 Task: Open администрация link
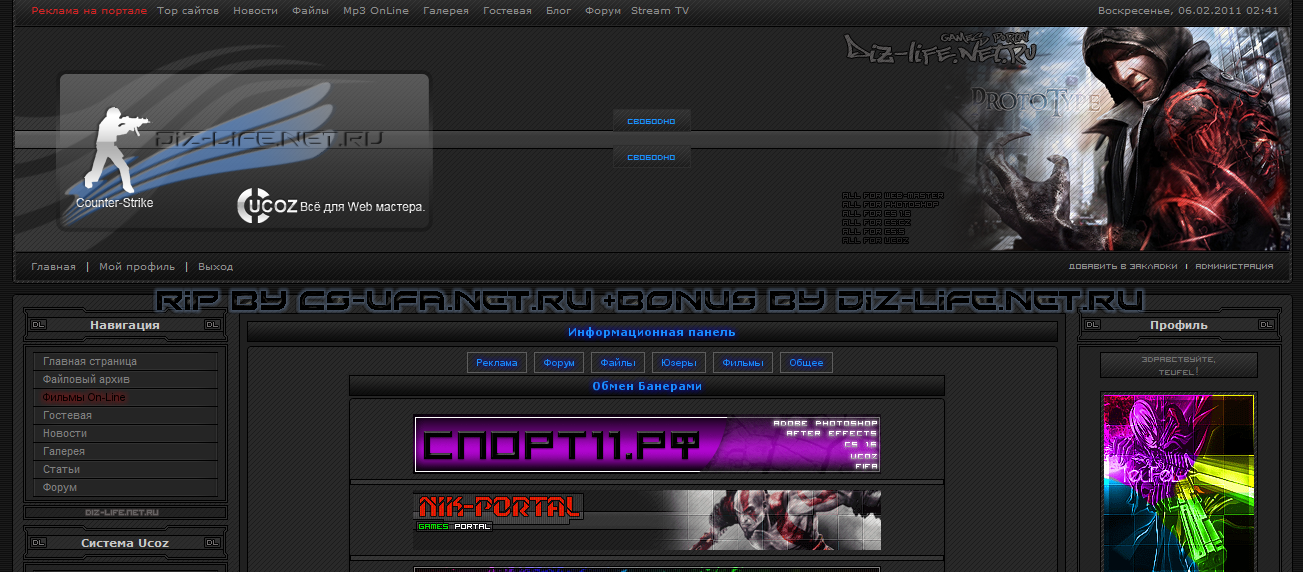1234,267
